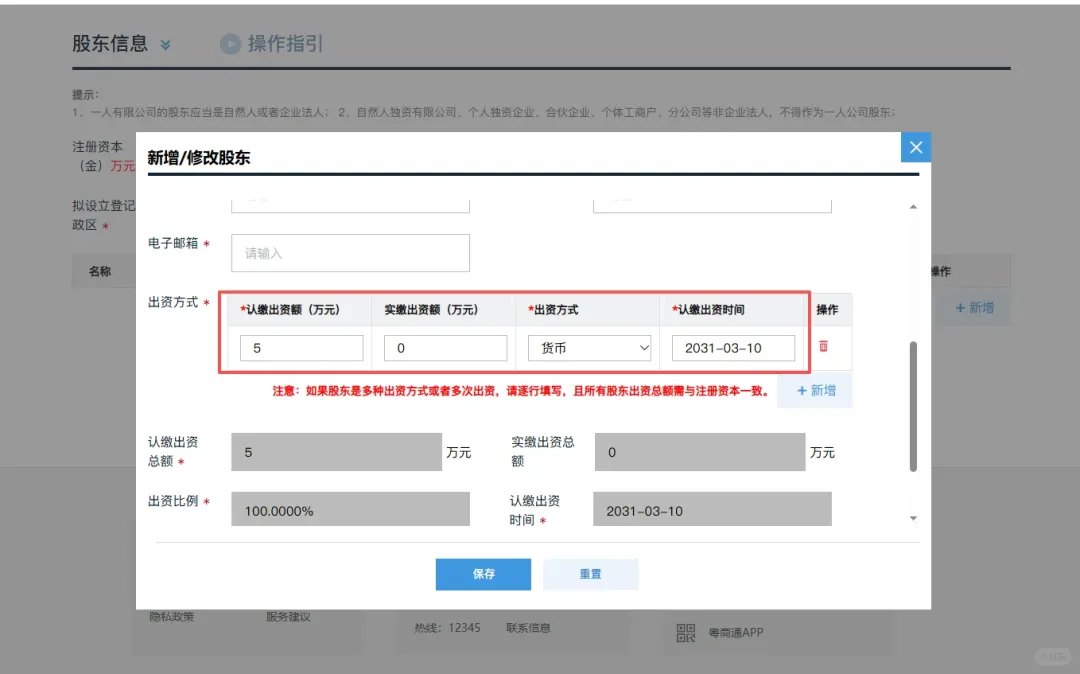Click the 重置 button
1080x674 pixels.
tap(590, 574)
